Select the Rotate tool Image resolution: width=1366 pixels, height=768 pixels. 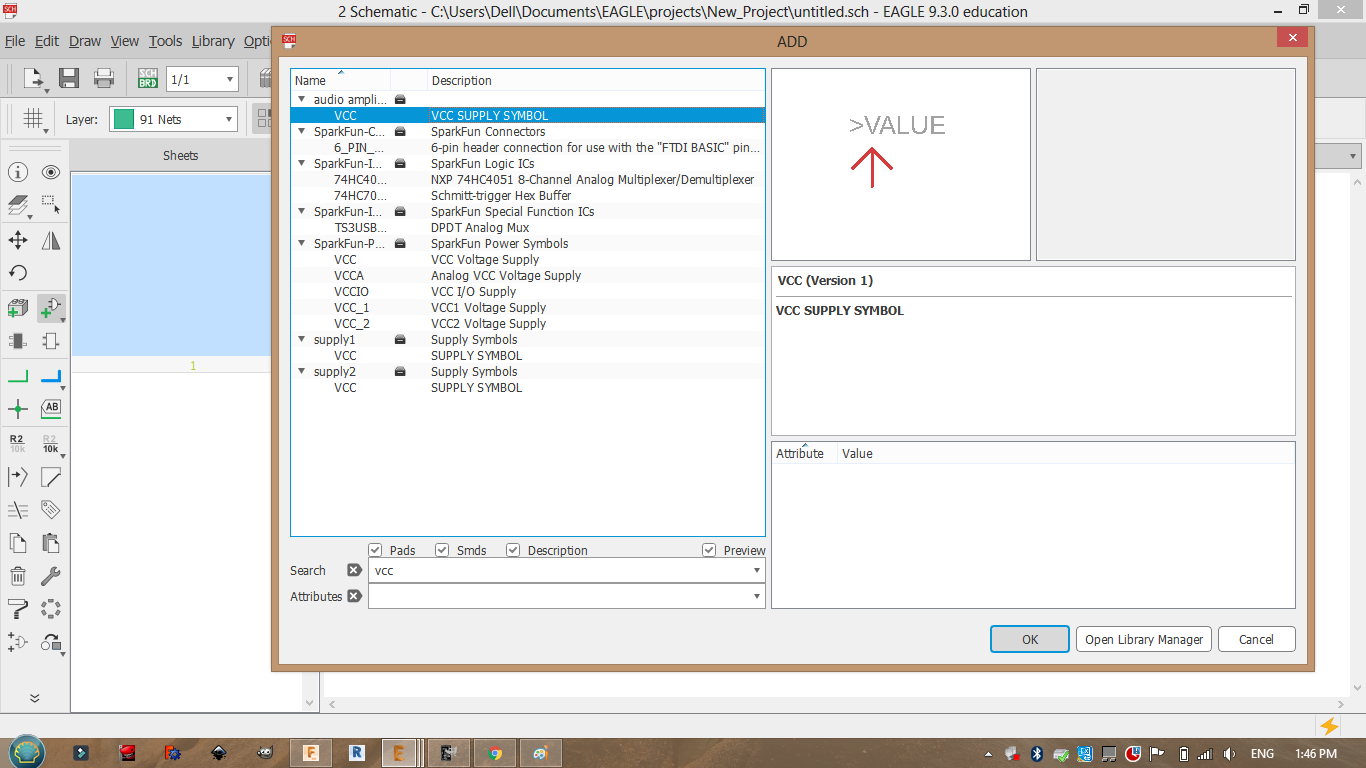pyautogui.click(x=18, y=273)
